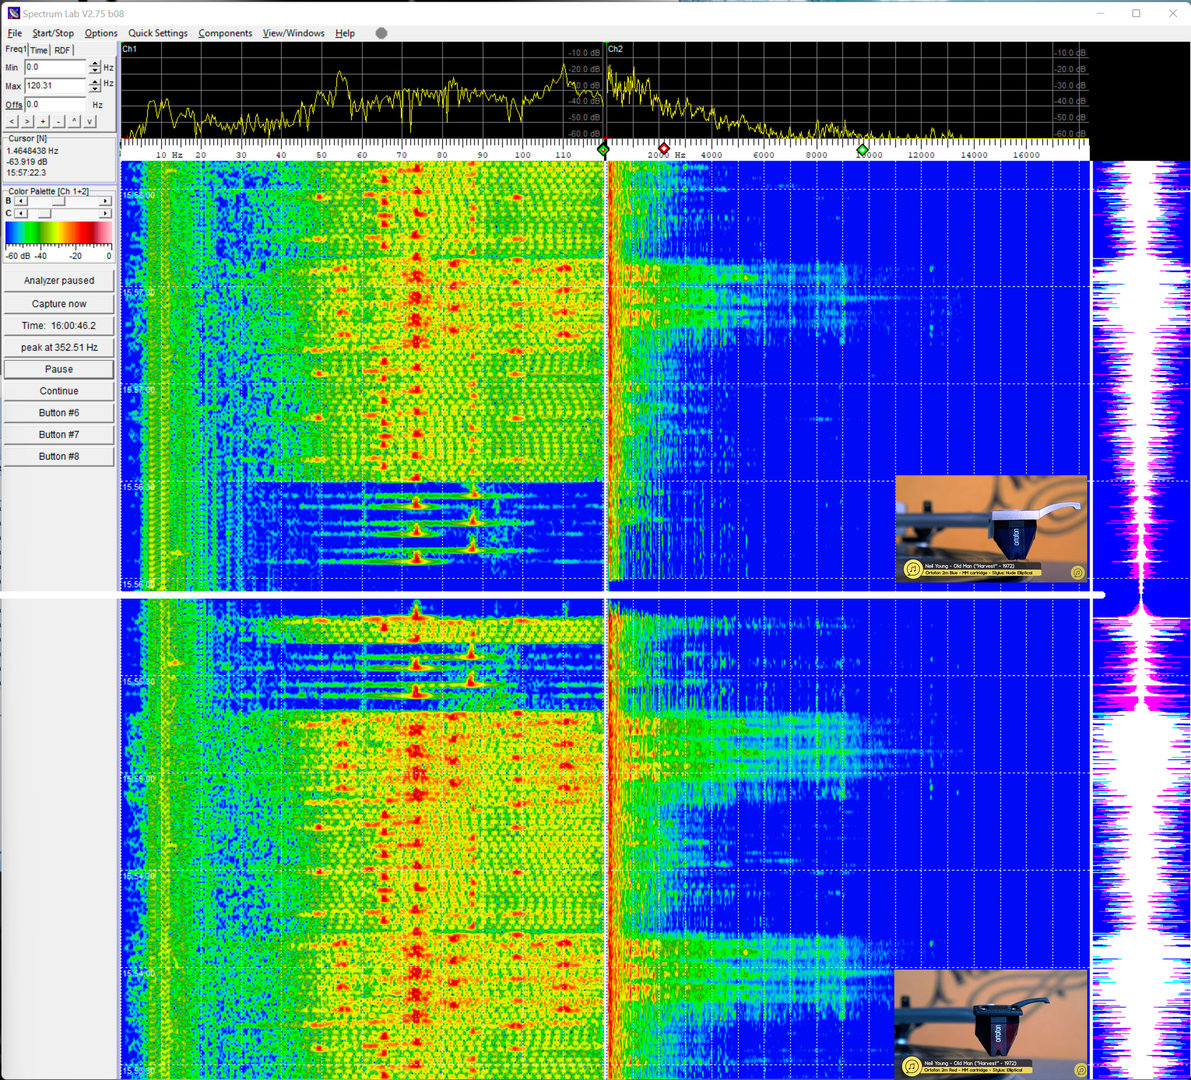The height and width of the screenshot is (1080, 1191).
Task: Open the Options menu
Action: tap(101, 33)
